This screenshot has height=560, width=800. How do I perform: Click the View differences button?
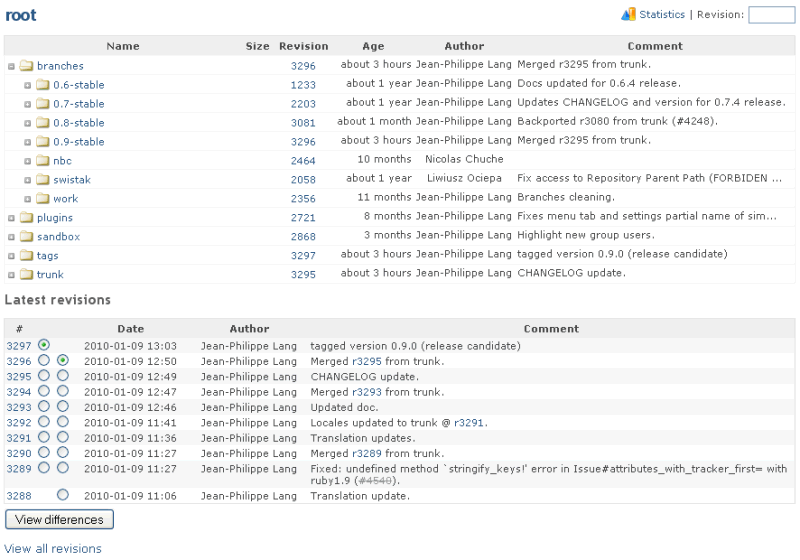pyautogui.click(x=59, y=520)
